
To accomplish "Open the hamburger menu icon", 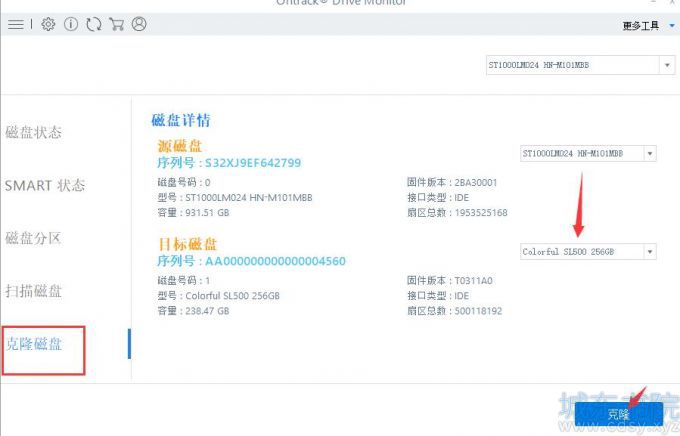I will pos(16,24).
